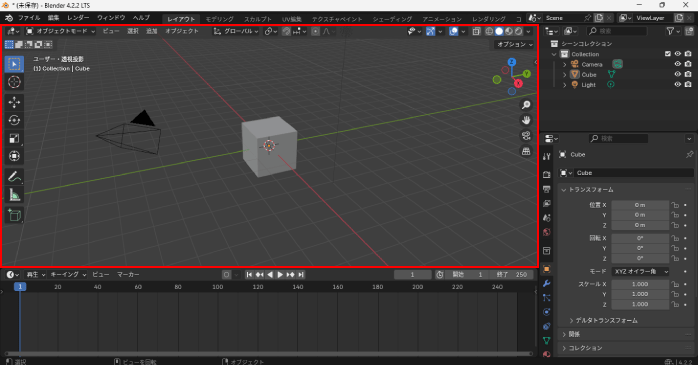Jump to last frame button
Screen dimensions: 698x365
click(301, 275)
